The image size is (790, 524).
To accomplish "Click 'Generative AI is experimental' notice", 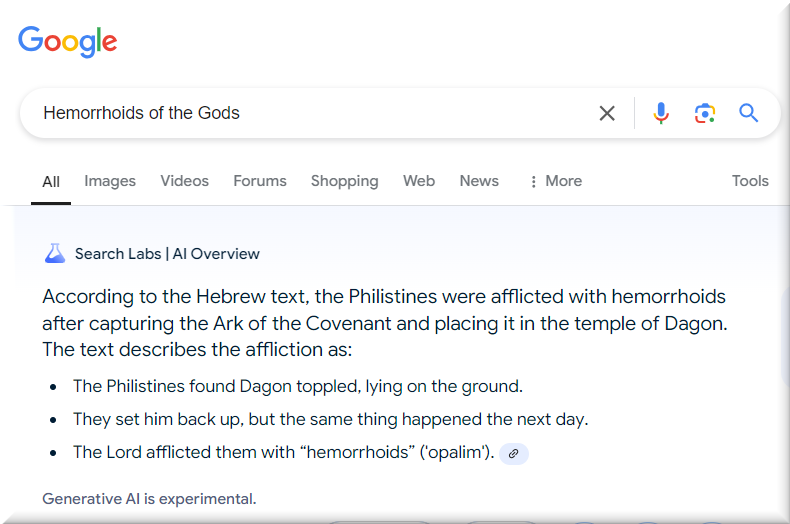I will pos(149,498).
